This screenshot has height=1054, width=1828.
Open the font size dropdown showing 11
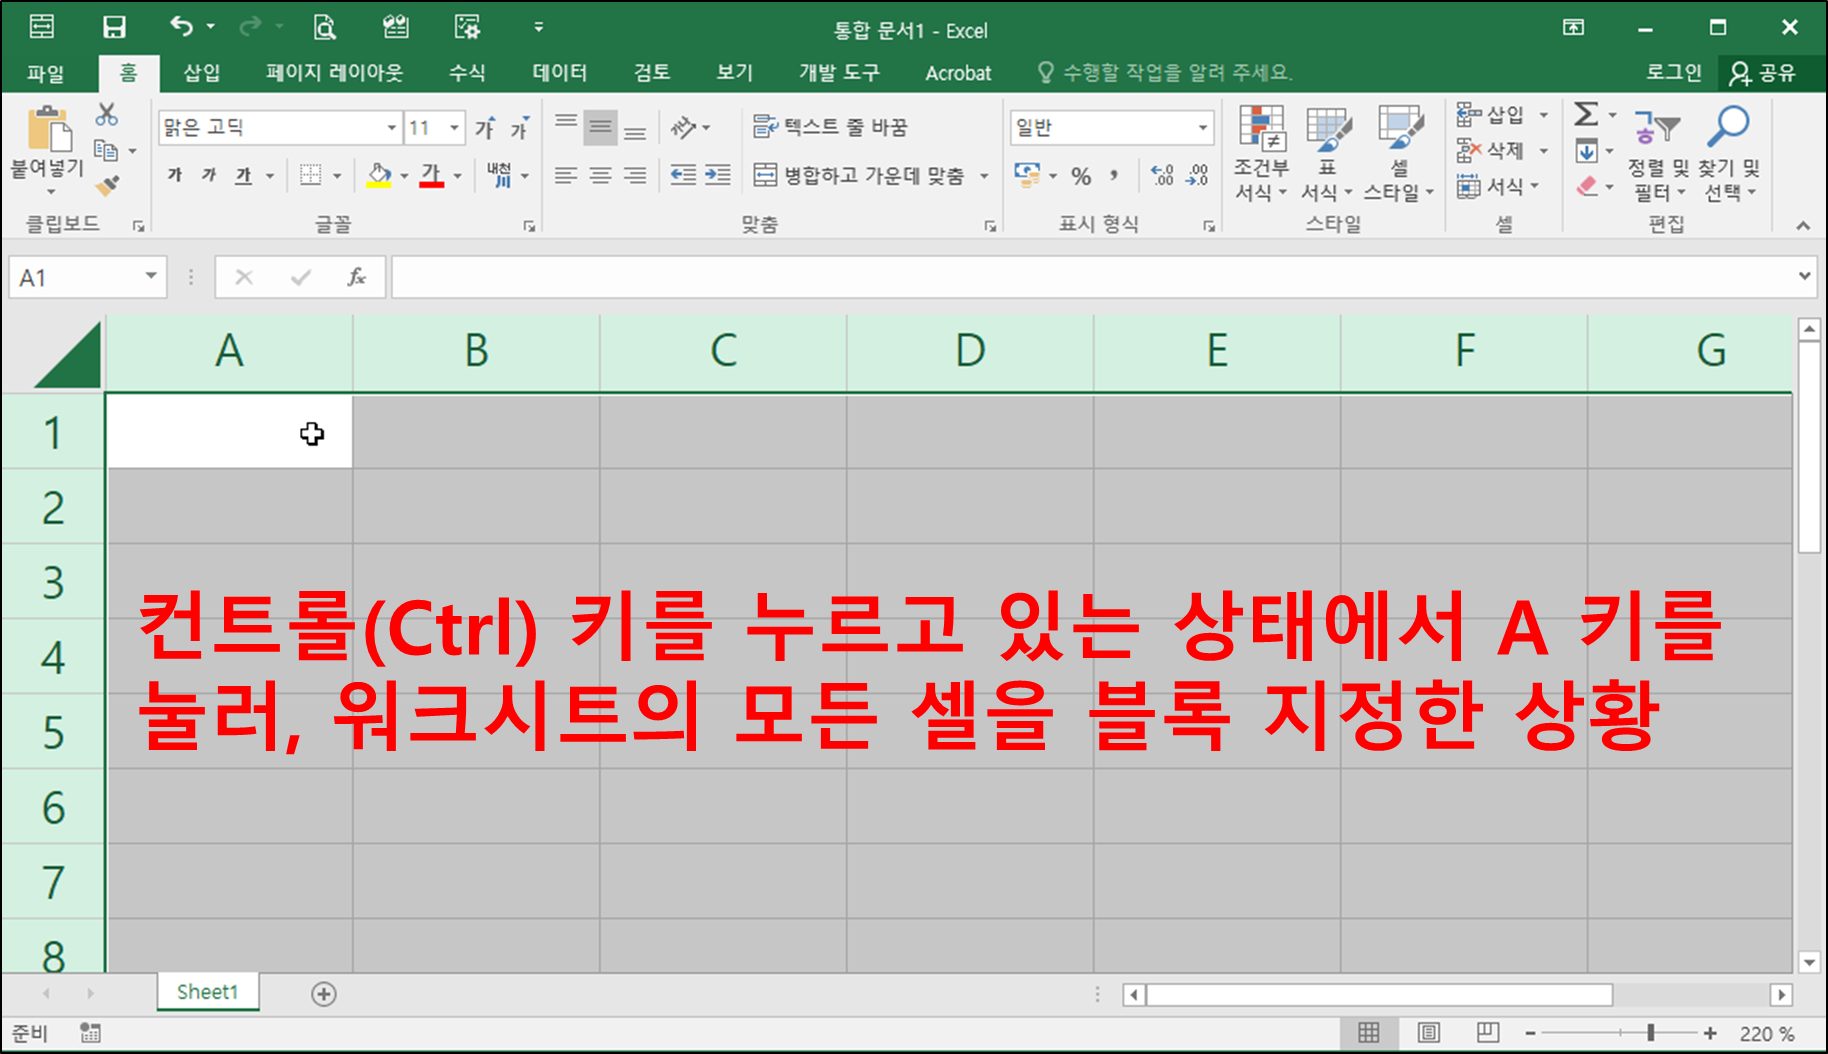(454, 127)
